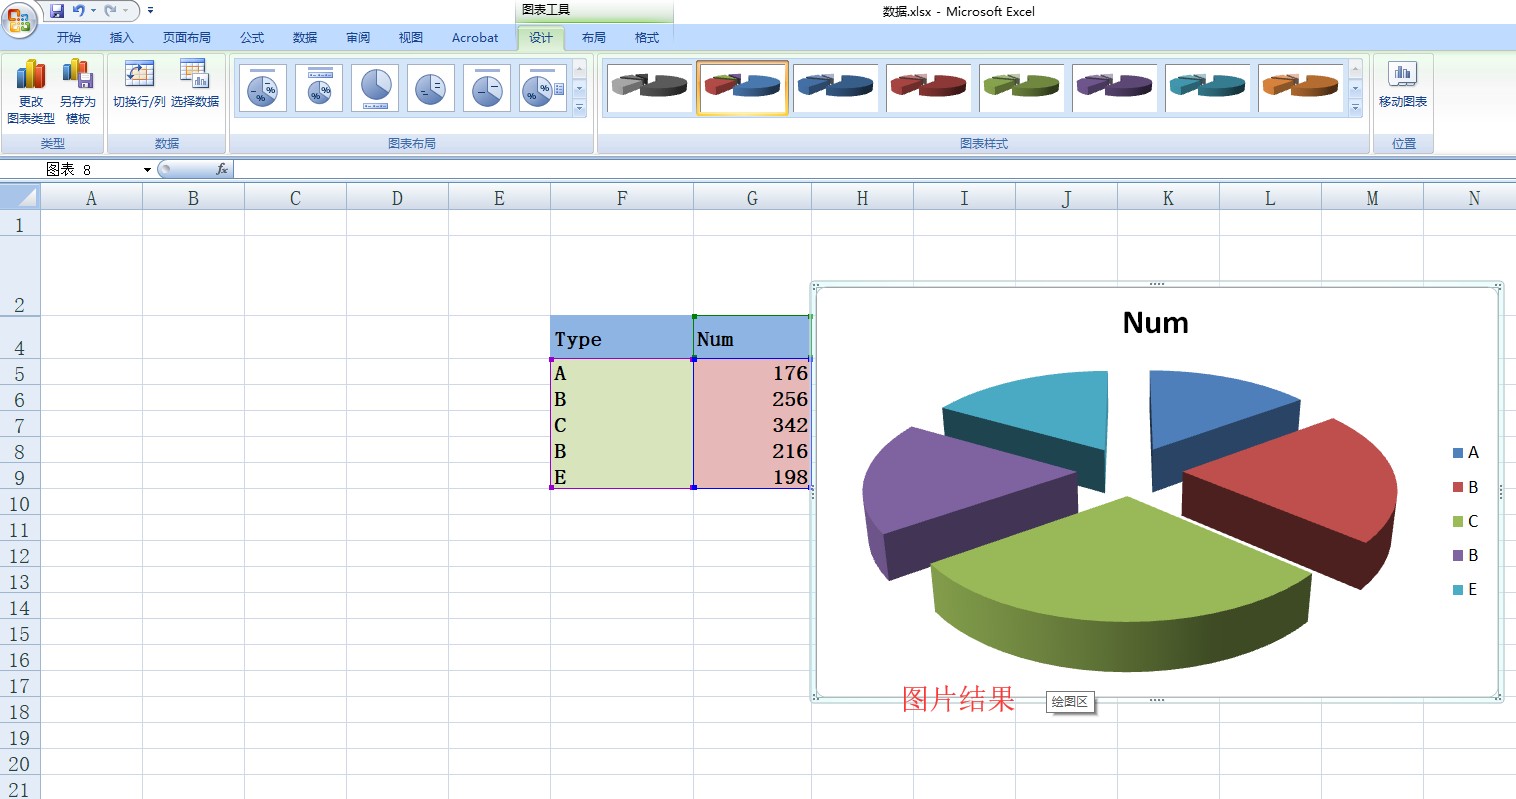Apply second chart layout thumbnail

coord(319,88)
